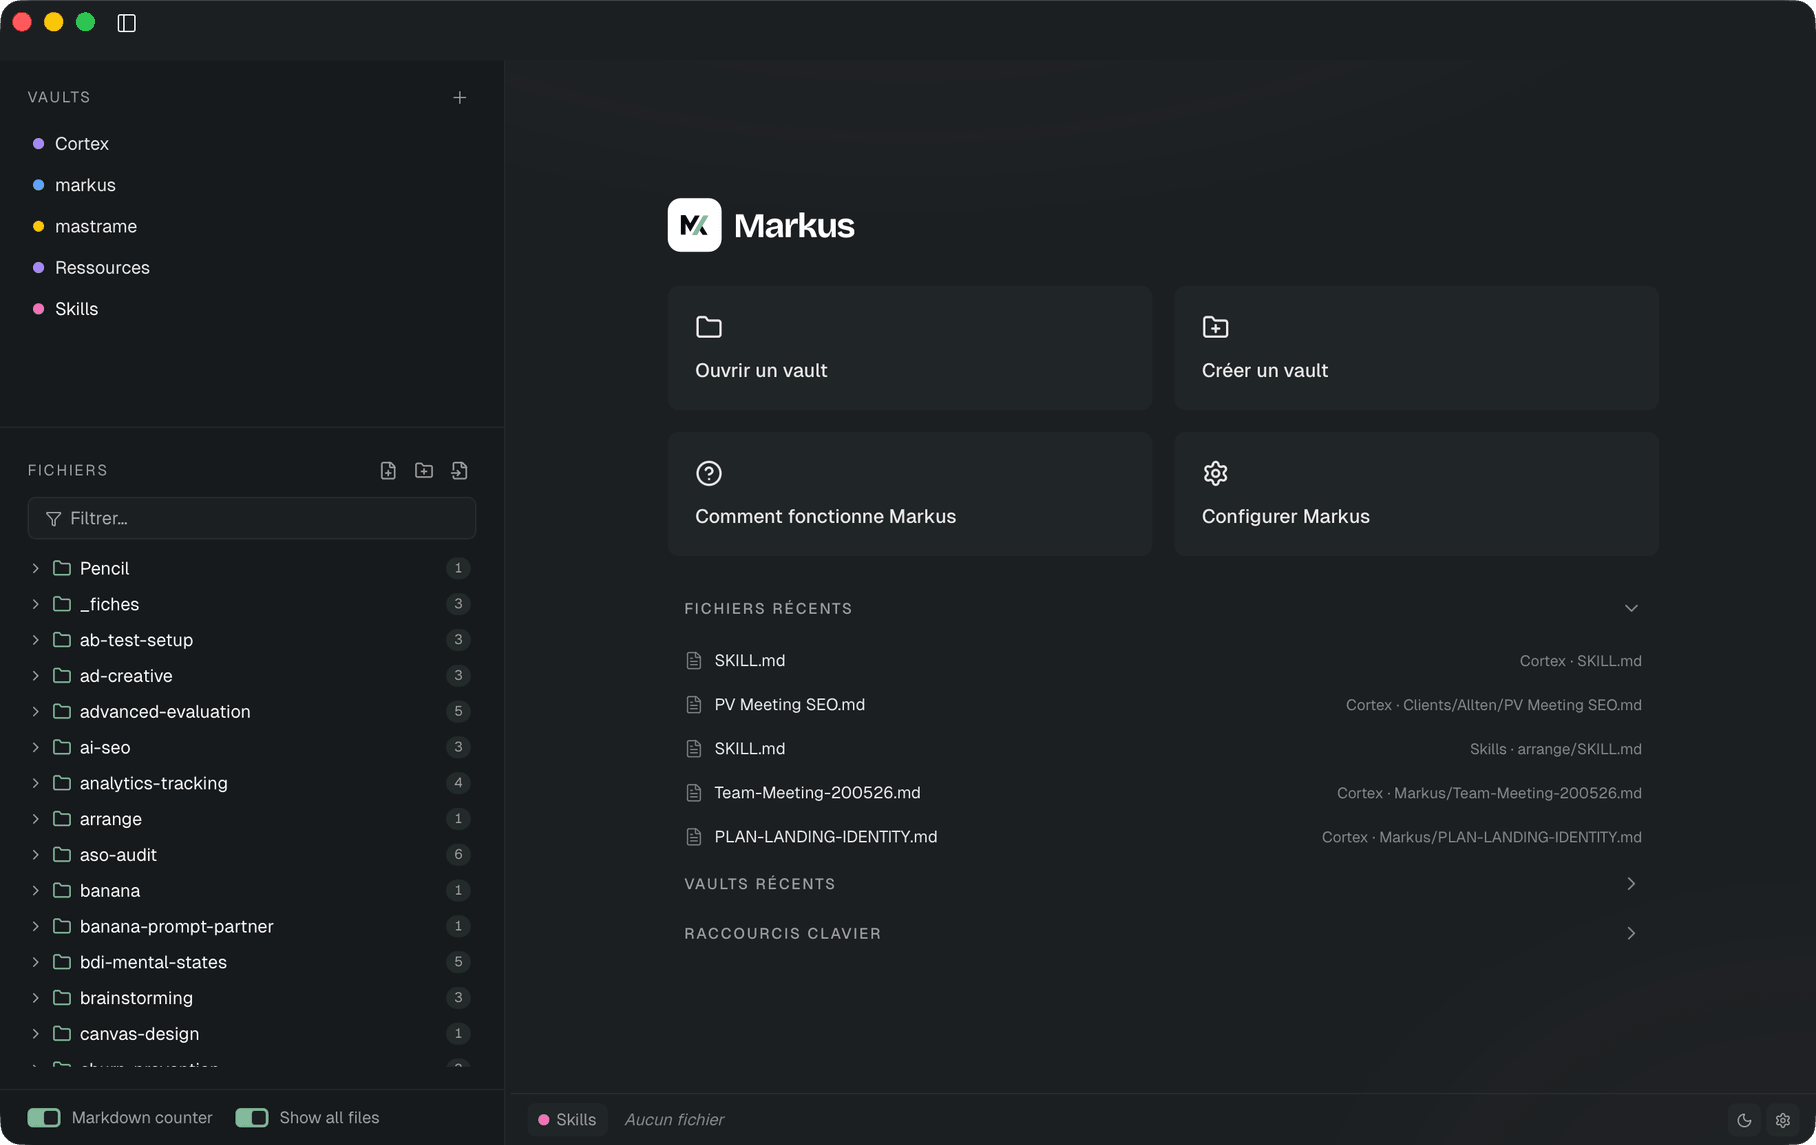Collapse the Fichiers récents section
Viewport: 1816px width, 1145px height.
click(1631, 608)
